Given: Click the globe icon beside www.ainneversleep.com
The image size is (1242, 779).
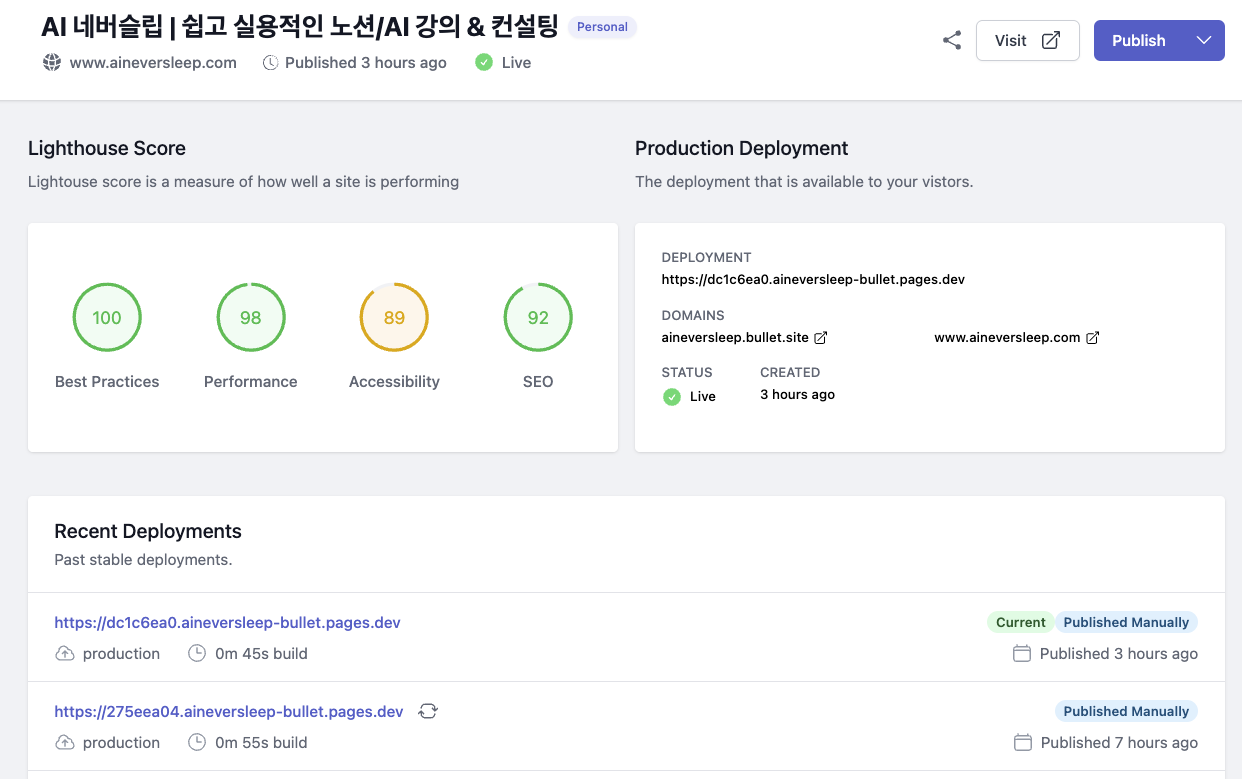Looking at the screenshot, I should [x=52, y=63].
